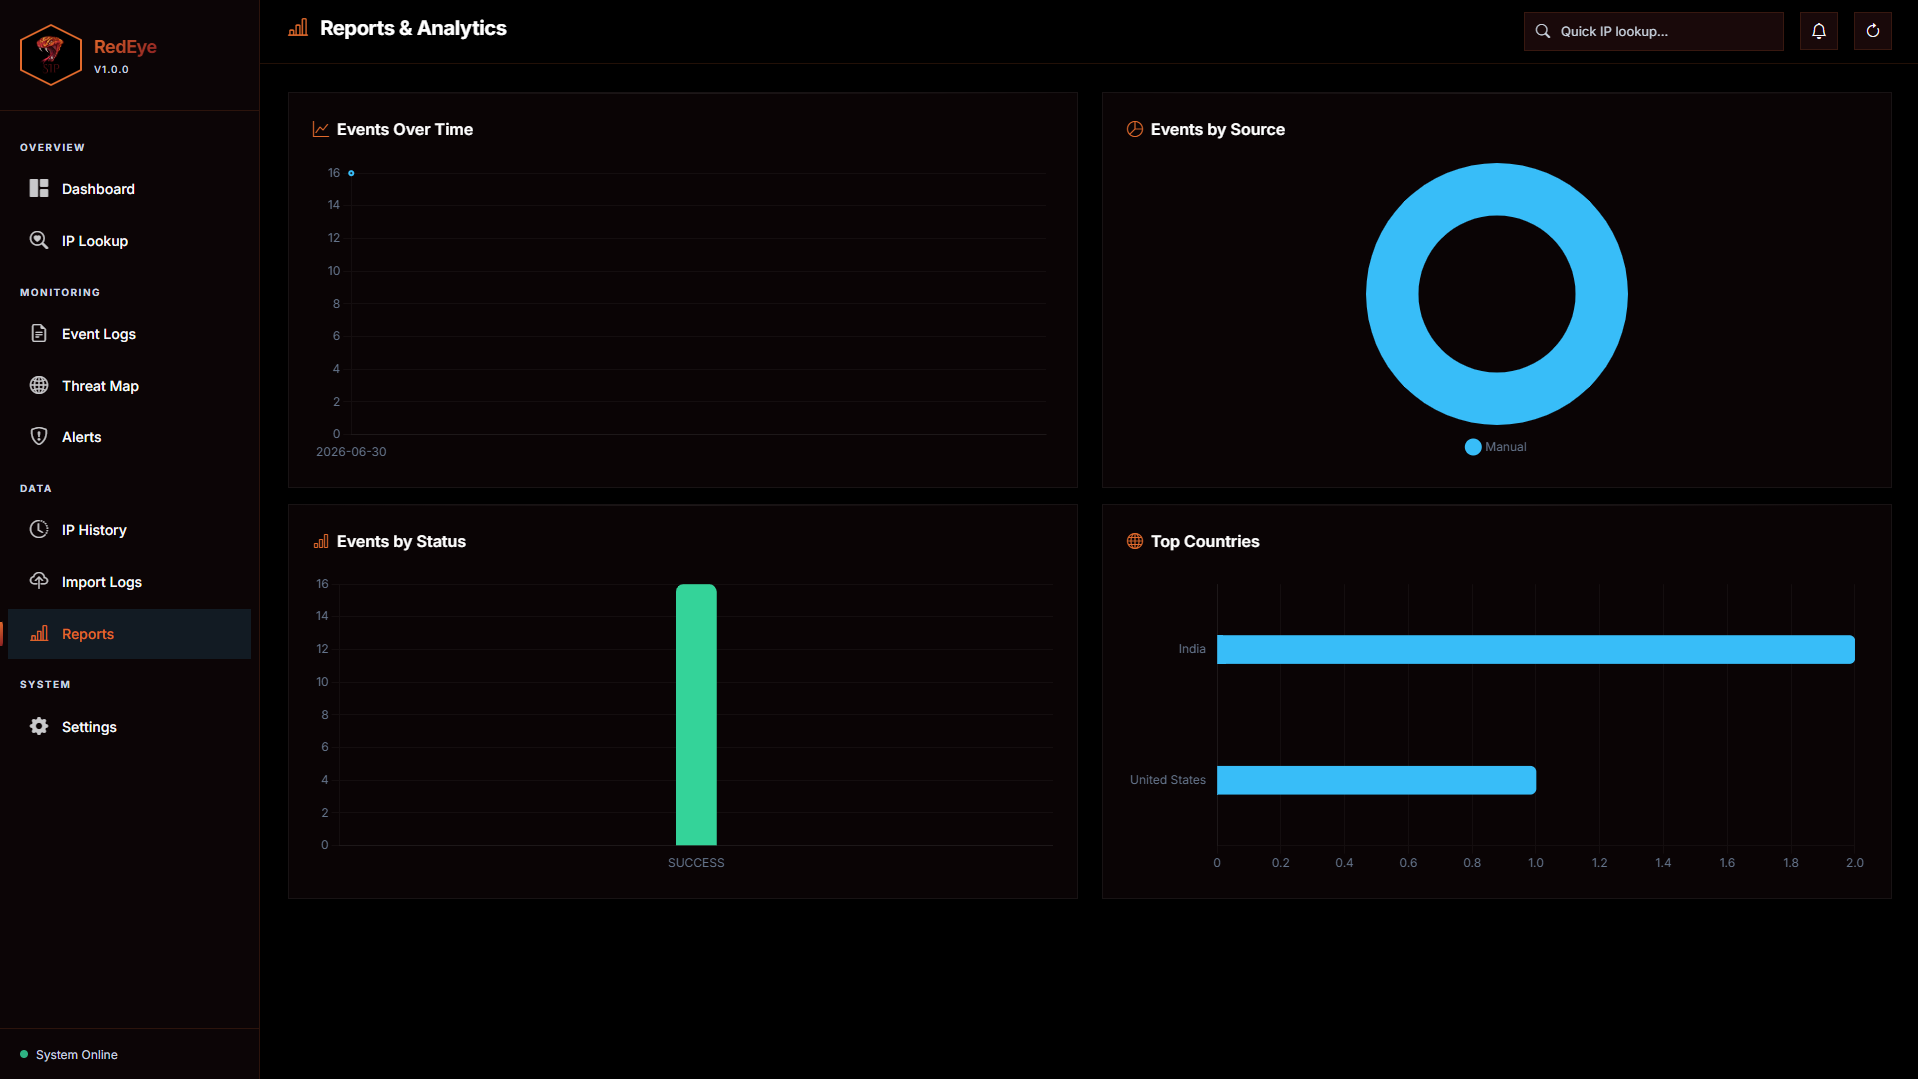Click the data point on Events Over Time
Viewport: 1918px width, 1079px height.
pos(351,173)
